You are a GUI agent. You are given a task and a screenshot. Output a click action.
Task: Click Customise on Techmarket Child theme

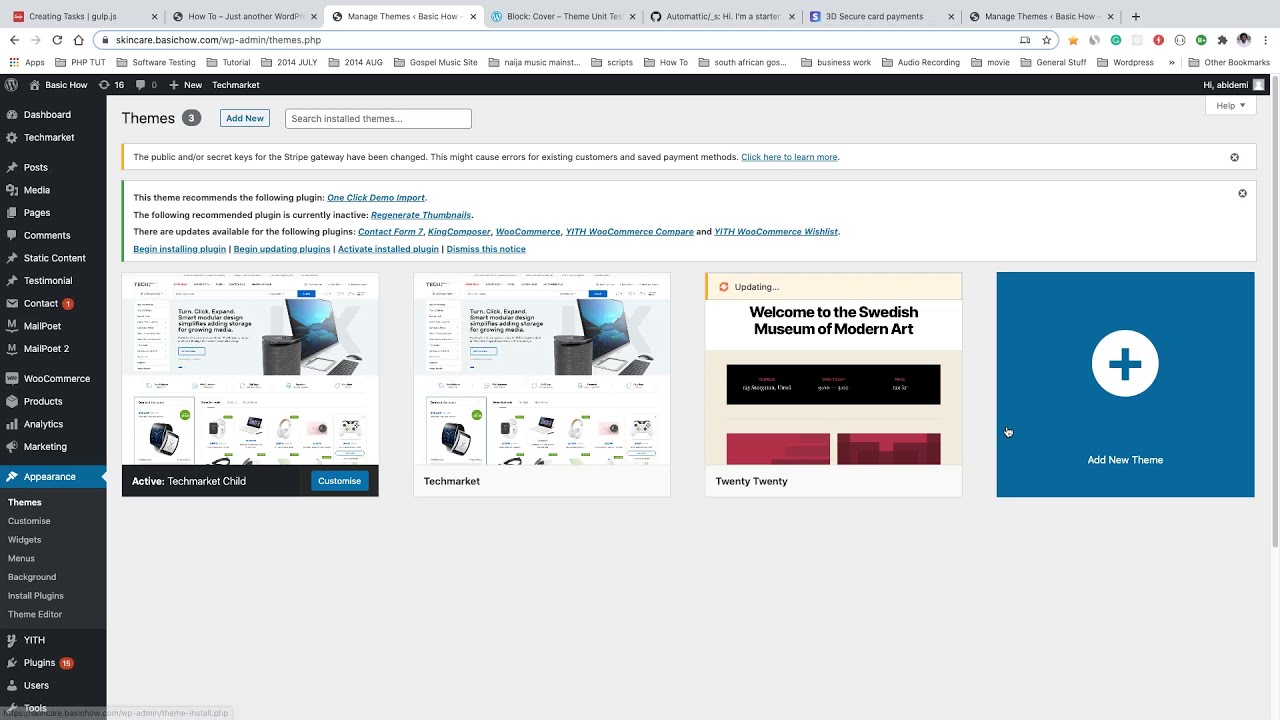pyautogui.click(x=339, y=481)
